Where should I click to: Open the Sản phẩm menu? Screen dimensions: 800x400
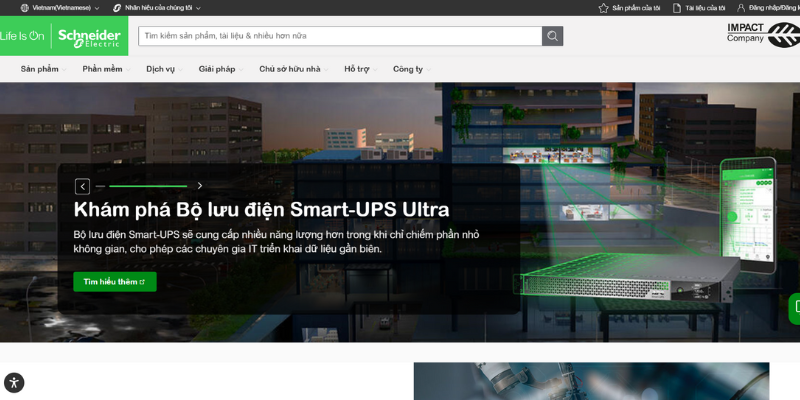tap(39, 69)
